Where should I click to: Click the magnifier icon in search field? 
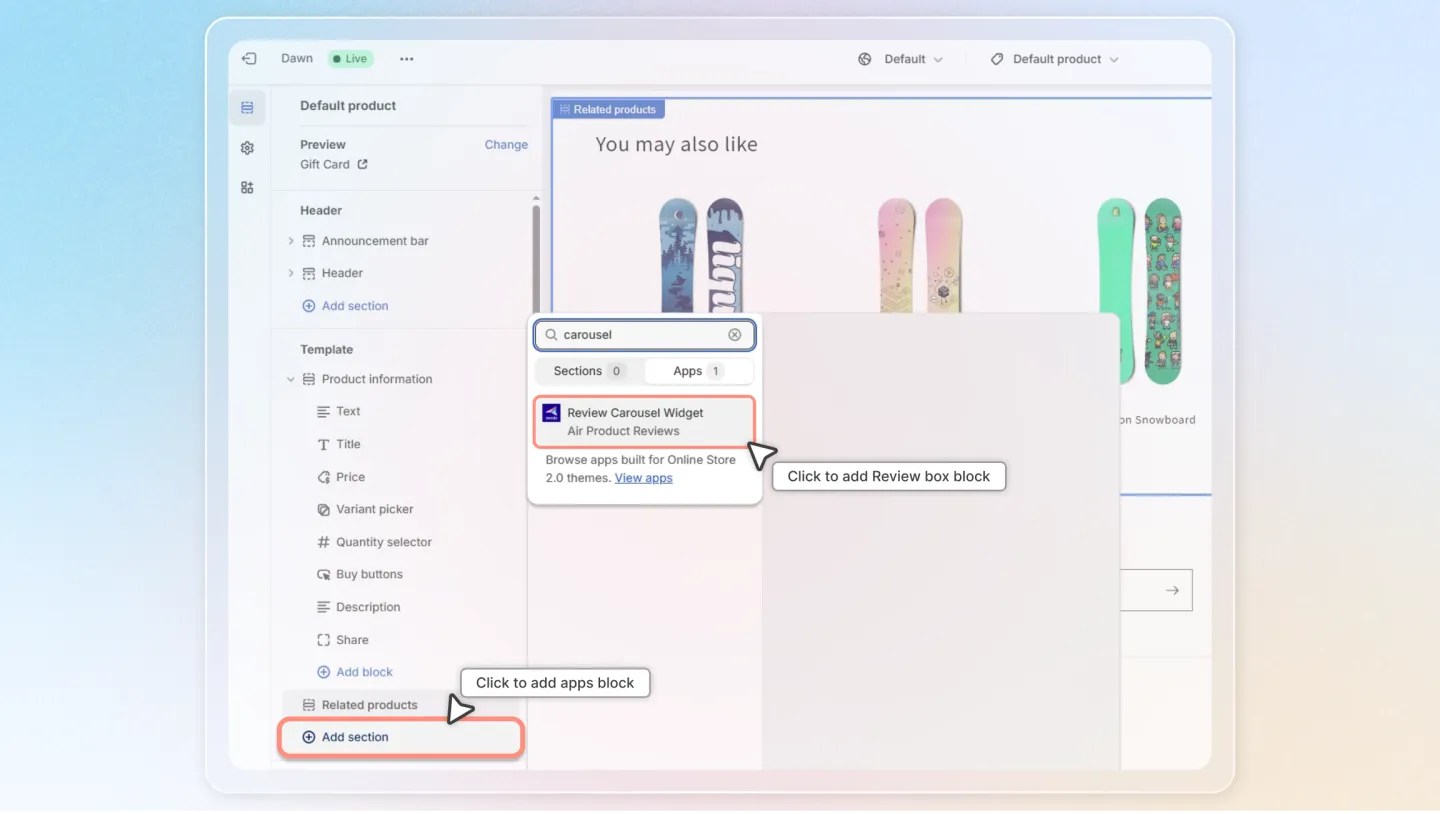click(x=551, y=335)
